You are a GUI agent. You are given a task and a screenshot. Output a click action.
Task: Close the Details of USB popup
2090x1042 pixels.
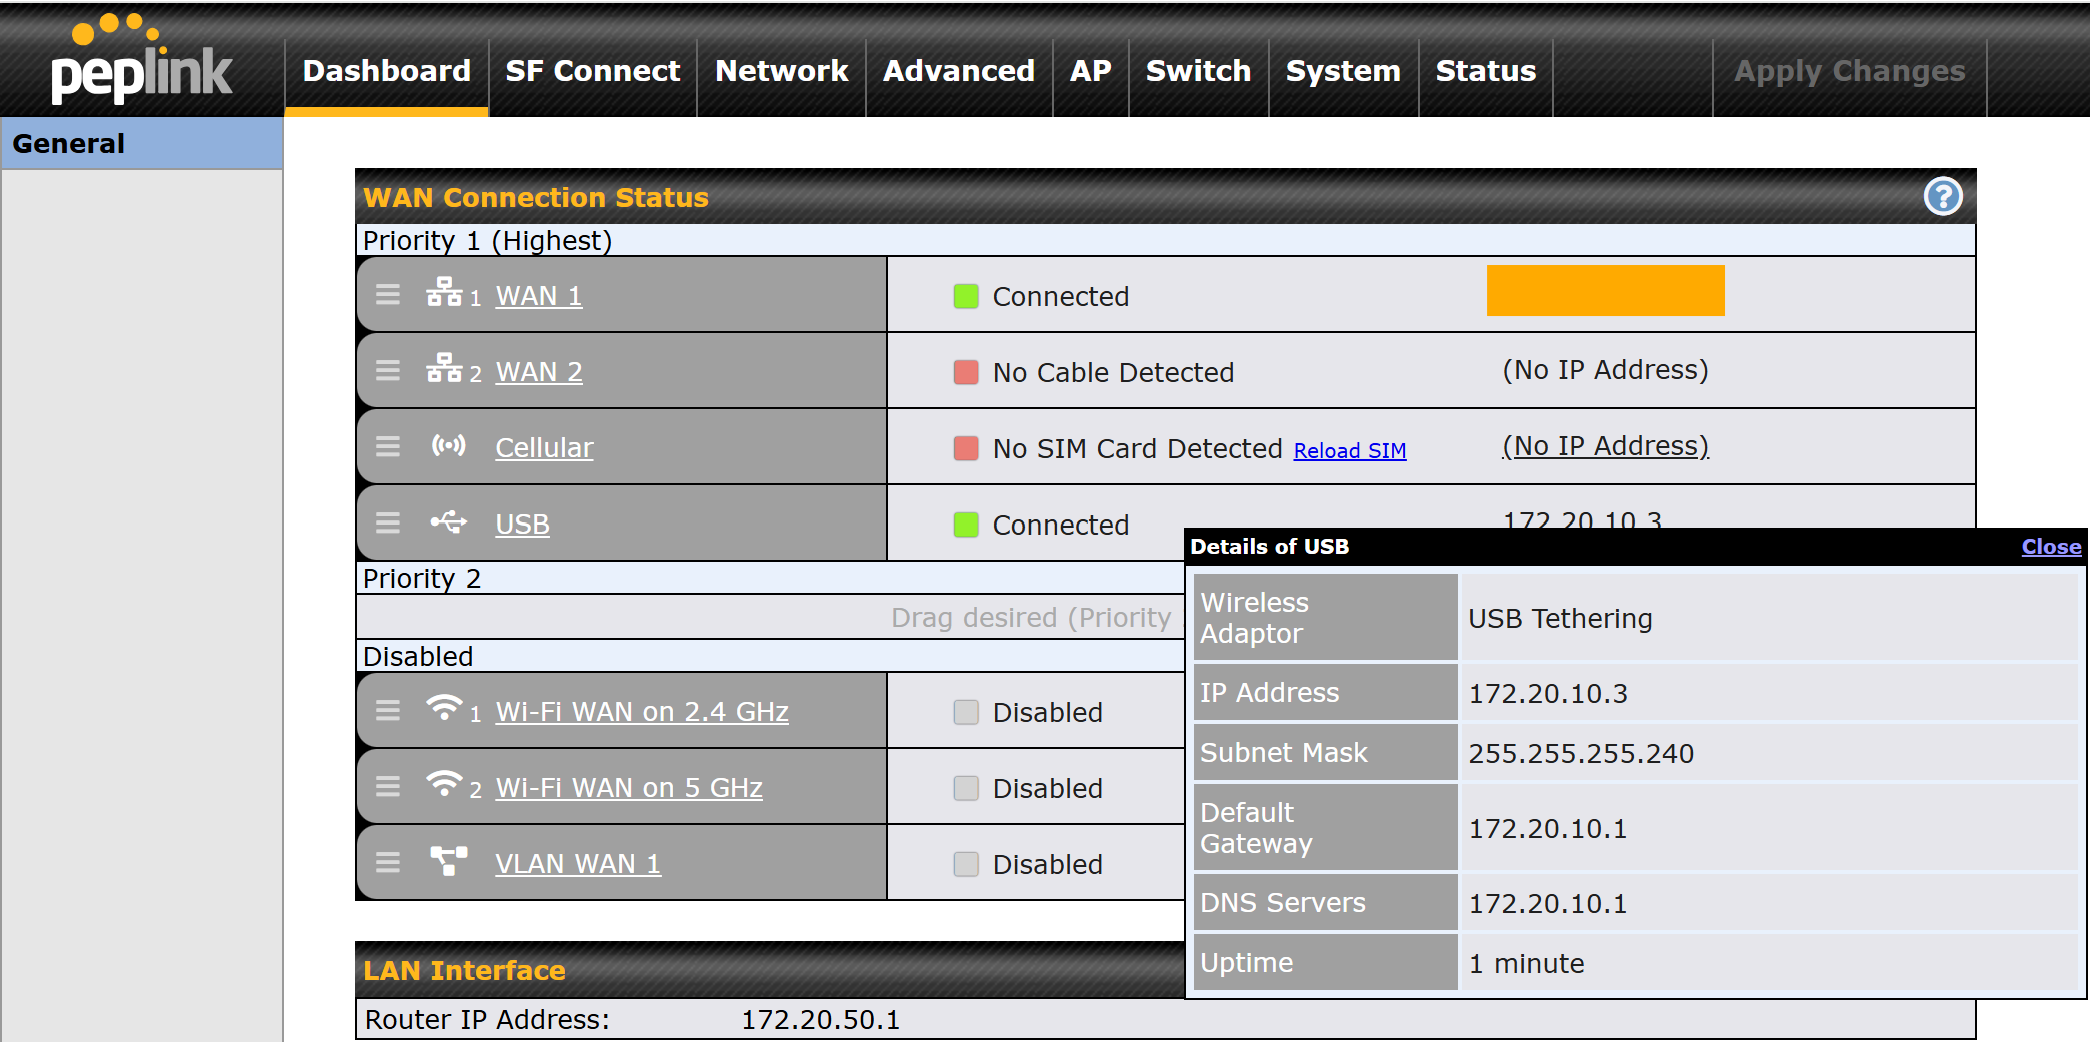click(x=2050, y=547)
